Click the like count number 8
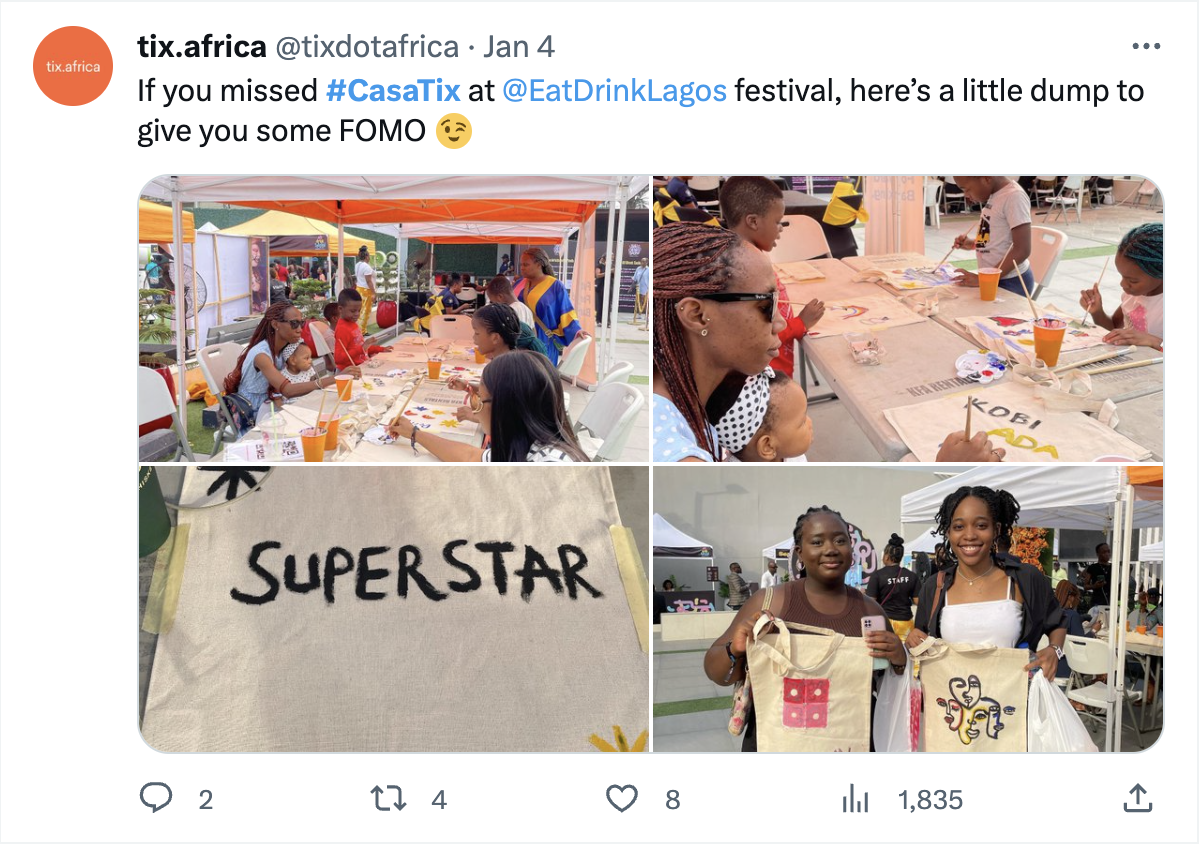1200x844 pixels. click(673, 799)
